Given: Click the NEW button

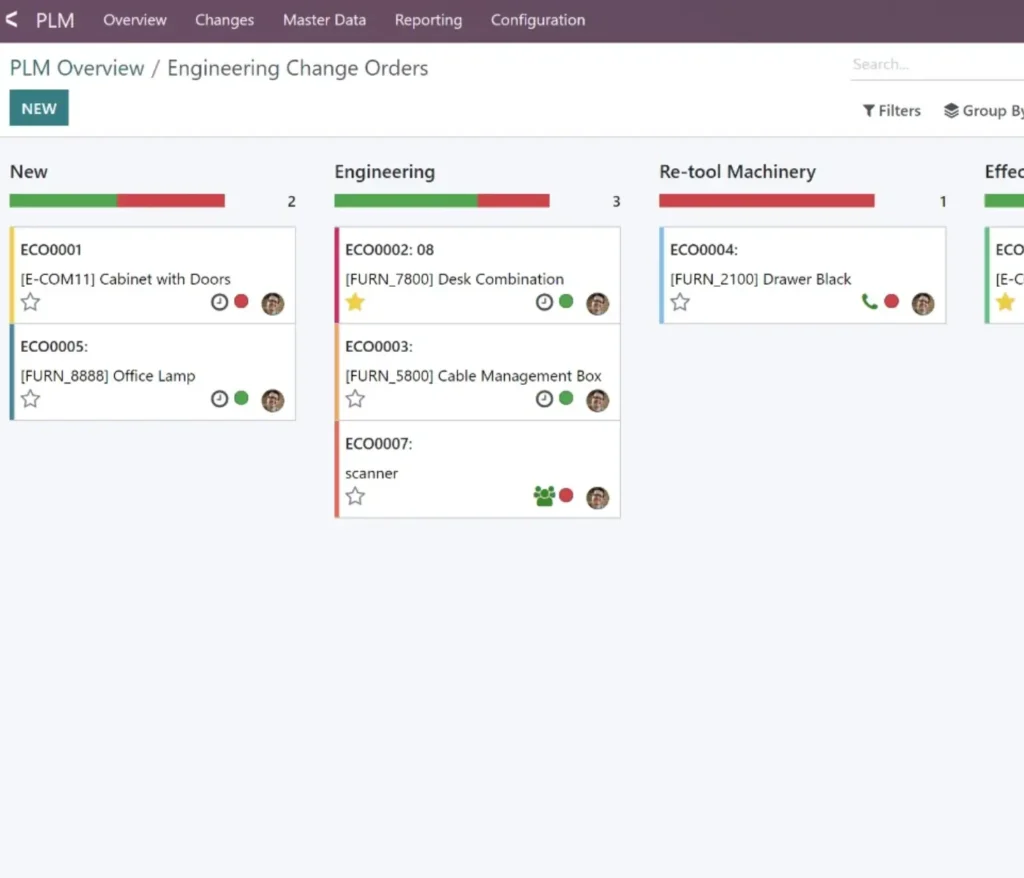Looking at the screenshot, I should pos(39,109).
